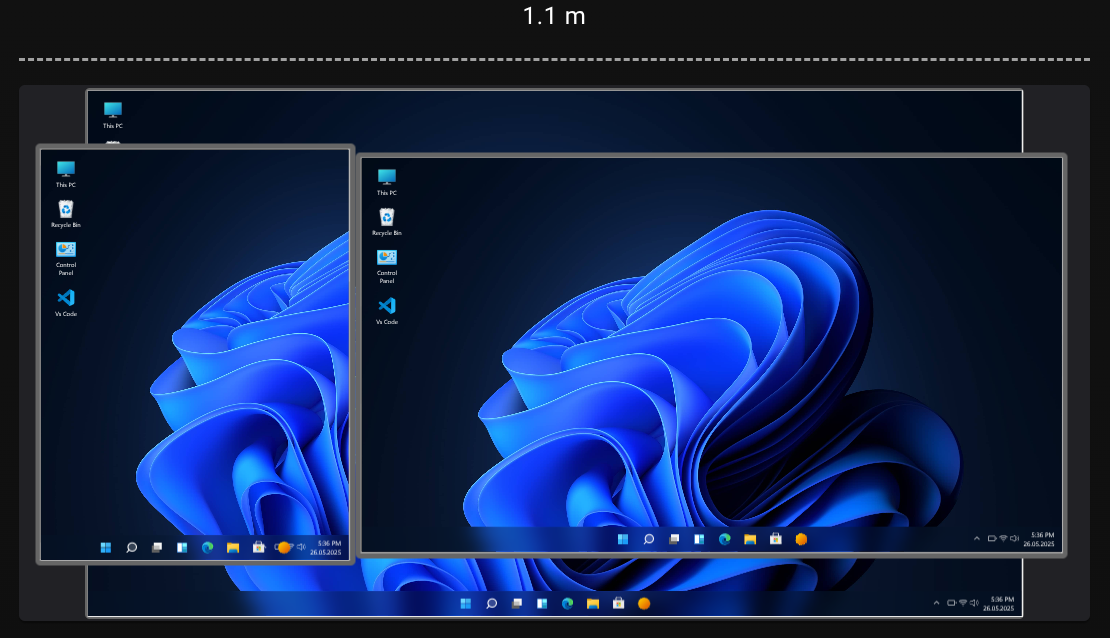Viewport: 1110px width, 638px height.
Task: Click Start button on right widescreen taskbar
Action: [623, 539]
